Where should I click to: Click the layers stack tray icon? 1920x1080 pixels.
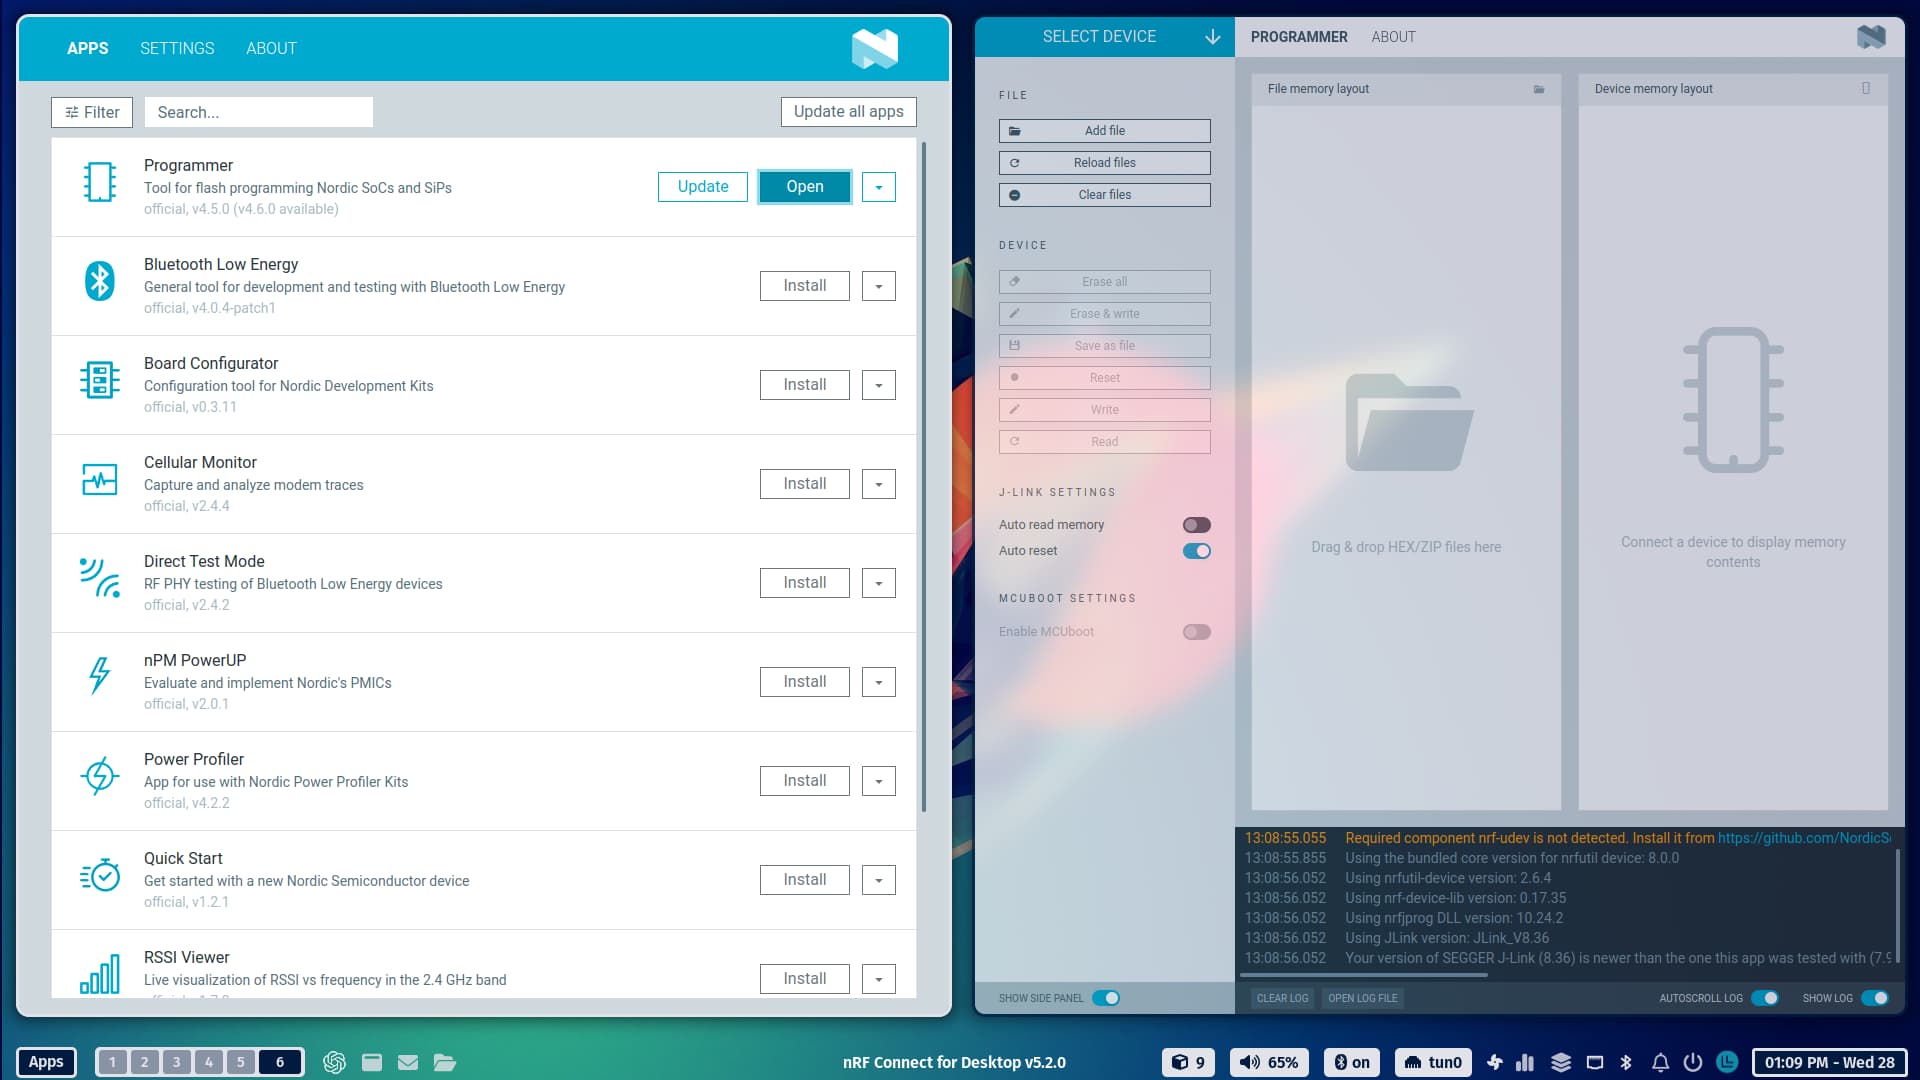[1561, 1062]
